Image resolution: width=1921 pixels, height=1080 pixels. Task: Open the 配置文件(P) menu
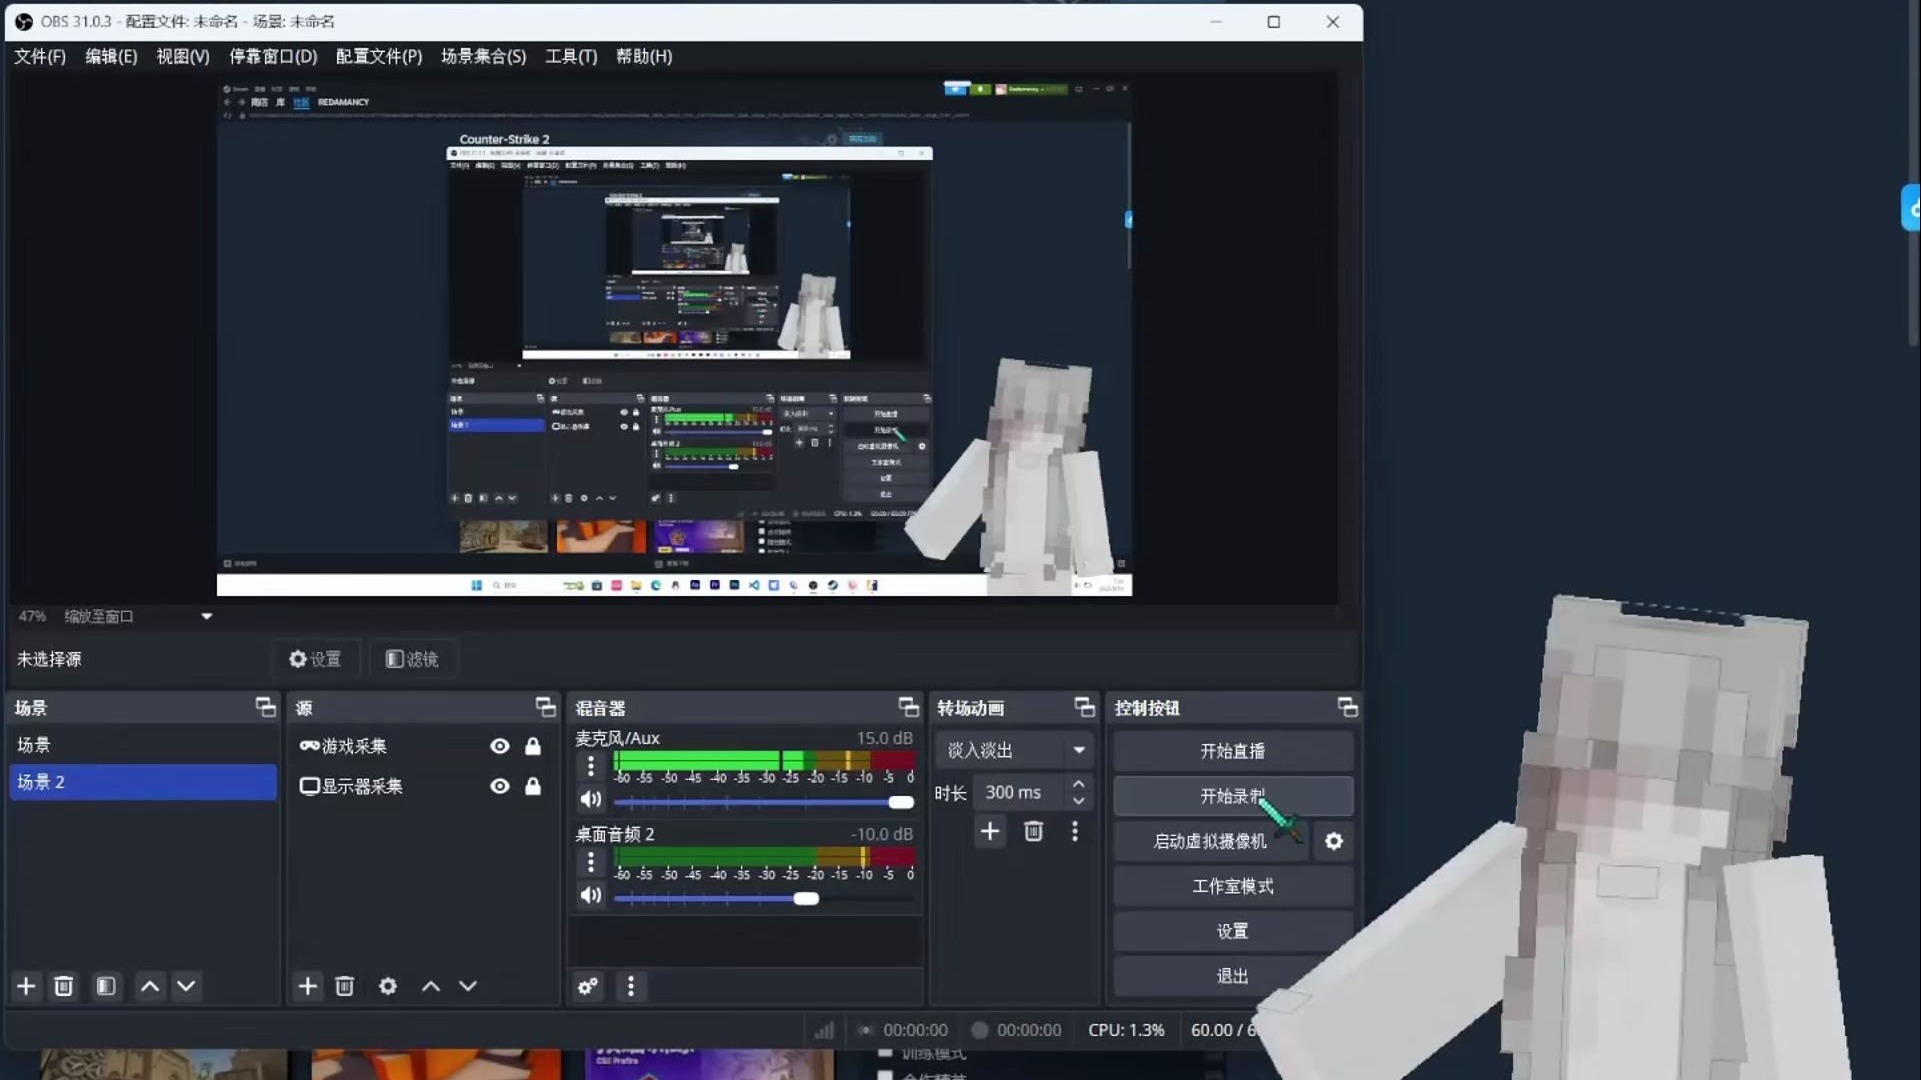pos(379,56)
